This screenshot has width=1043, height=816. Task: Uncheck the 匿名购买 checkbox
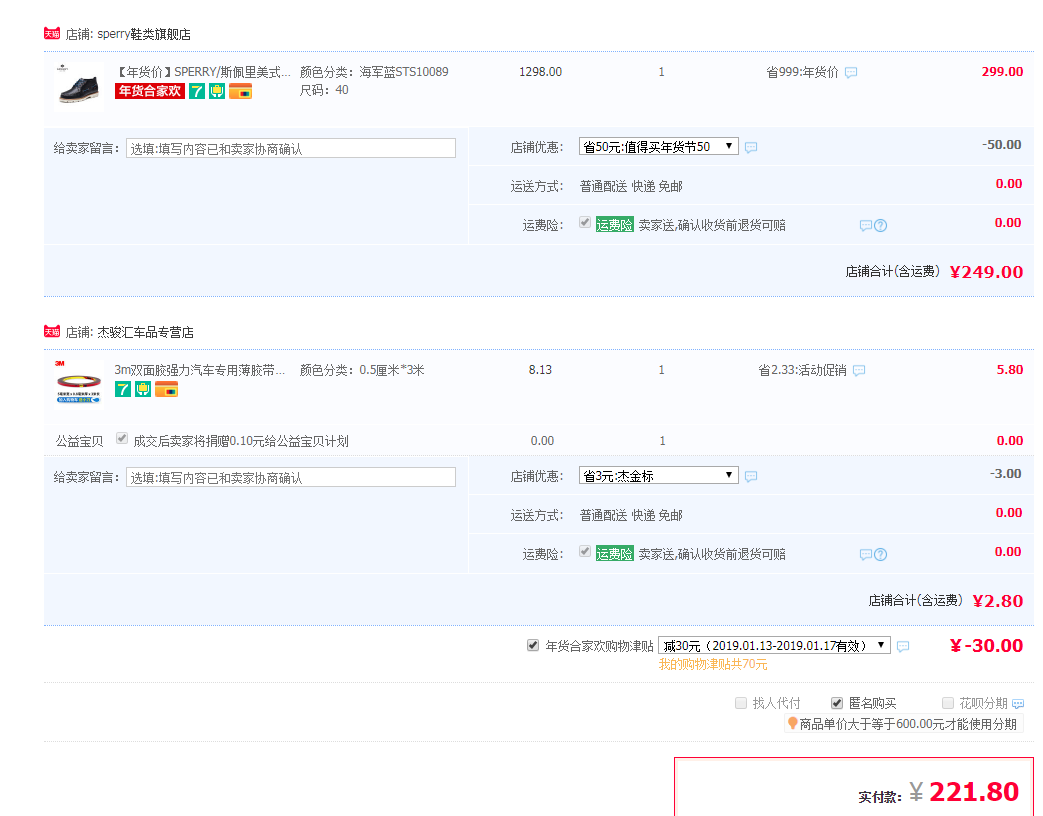[x=837, y=703]
